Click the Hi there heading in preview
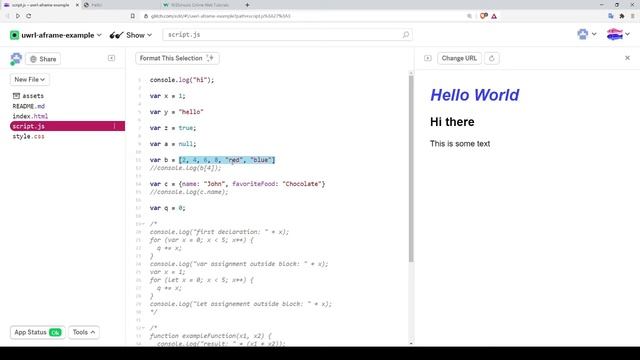Screen dimensions: 640x360 [x=452, y=122]
